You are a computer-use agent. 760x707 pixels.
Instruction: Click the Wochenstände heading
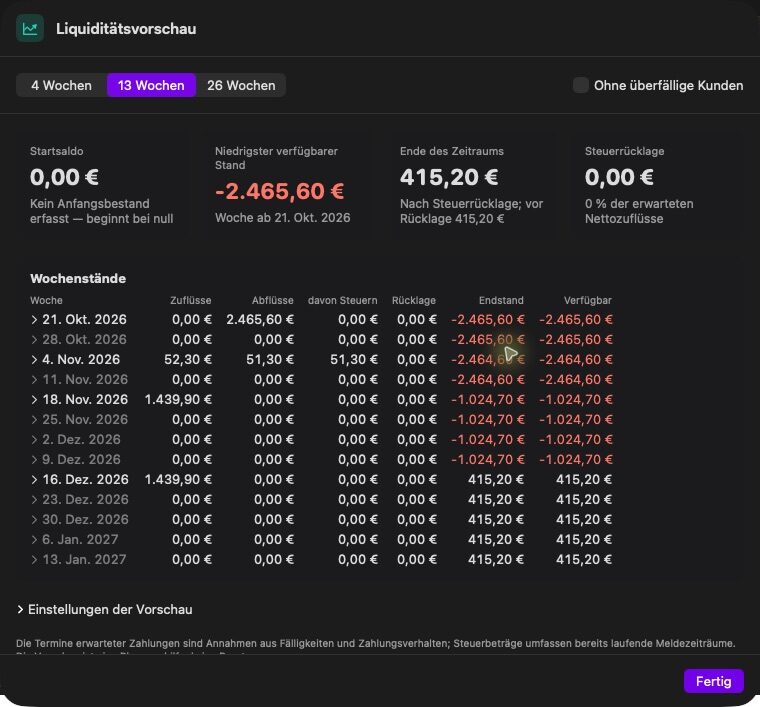(x=78, y=279)
